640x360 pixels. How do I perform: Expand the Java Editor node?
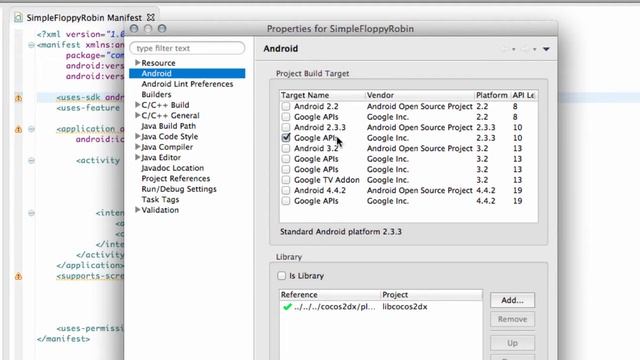coord(138,157)
